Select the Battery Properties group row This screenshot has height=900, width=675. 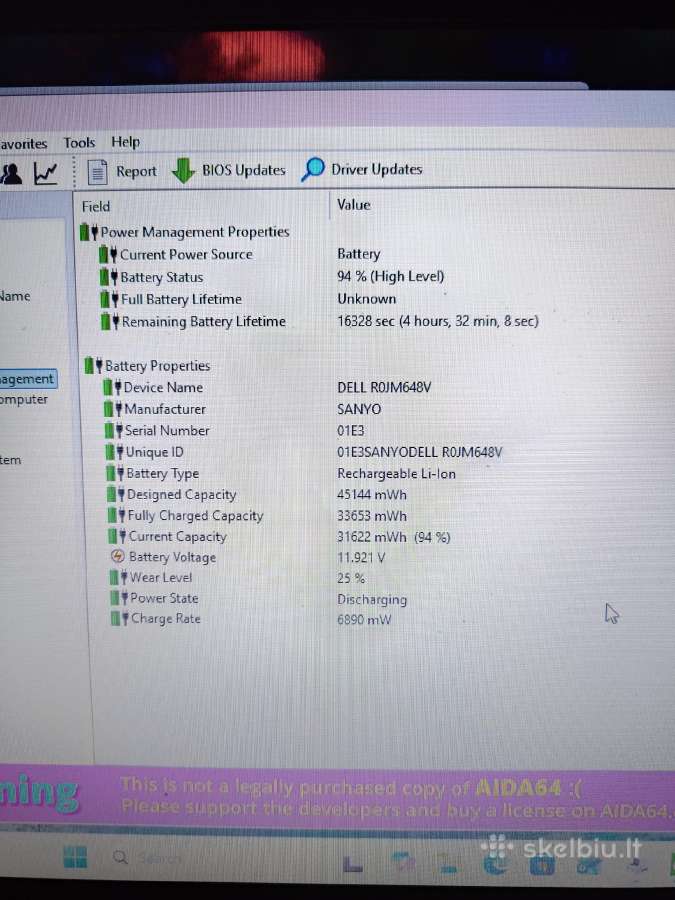click(148, 366)
